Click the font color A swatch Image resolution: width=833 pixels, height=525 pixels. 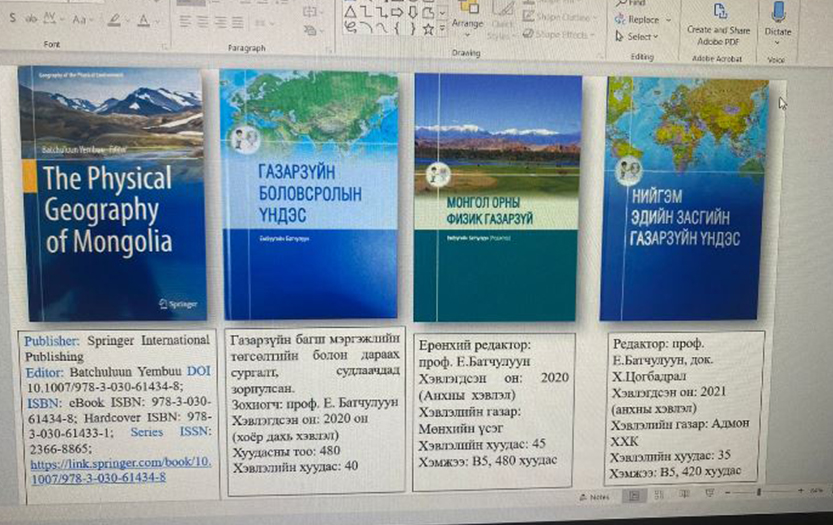(143, 20)
